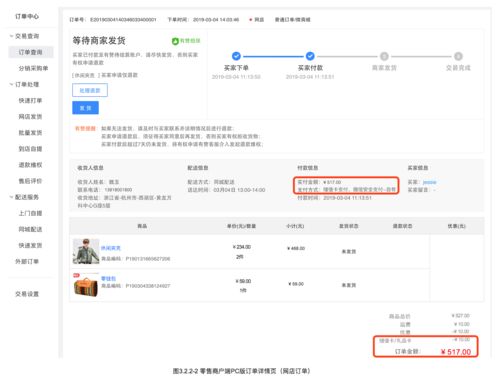Screen dimensions: 500x379
Task: Click the orange bag product thumbnail
Action: pyautogui.click(x=86, y=285)
